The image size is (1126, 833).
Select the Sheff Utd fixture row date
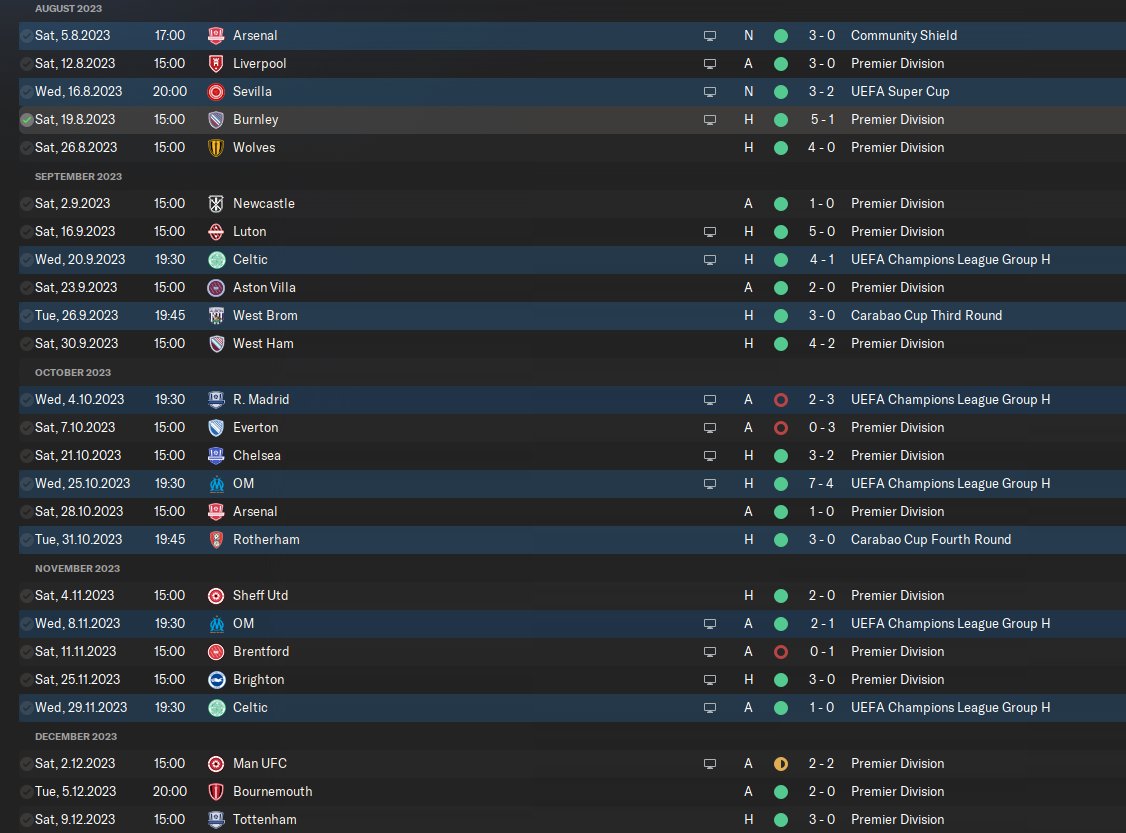click(74, 595)
